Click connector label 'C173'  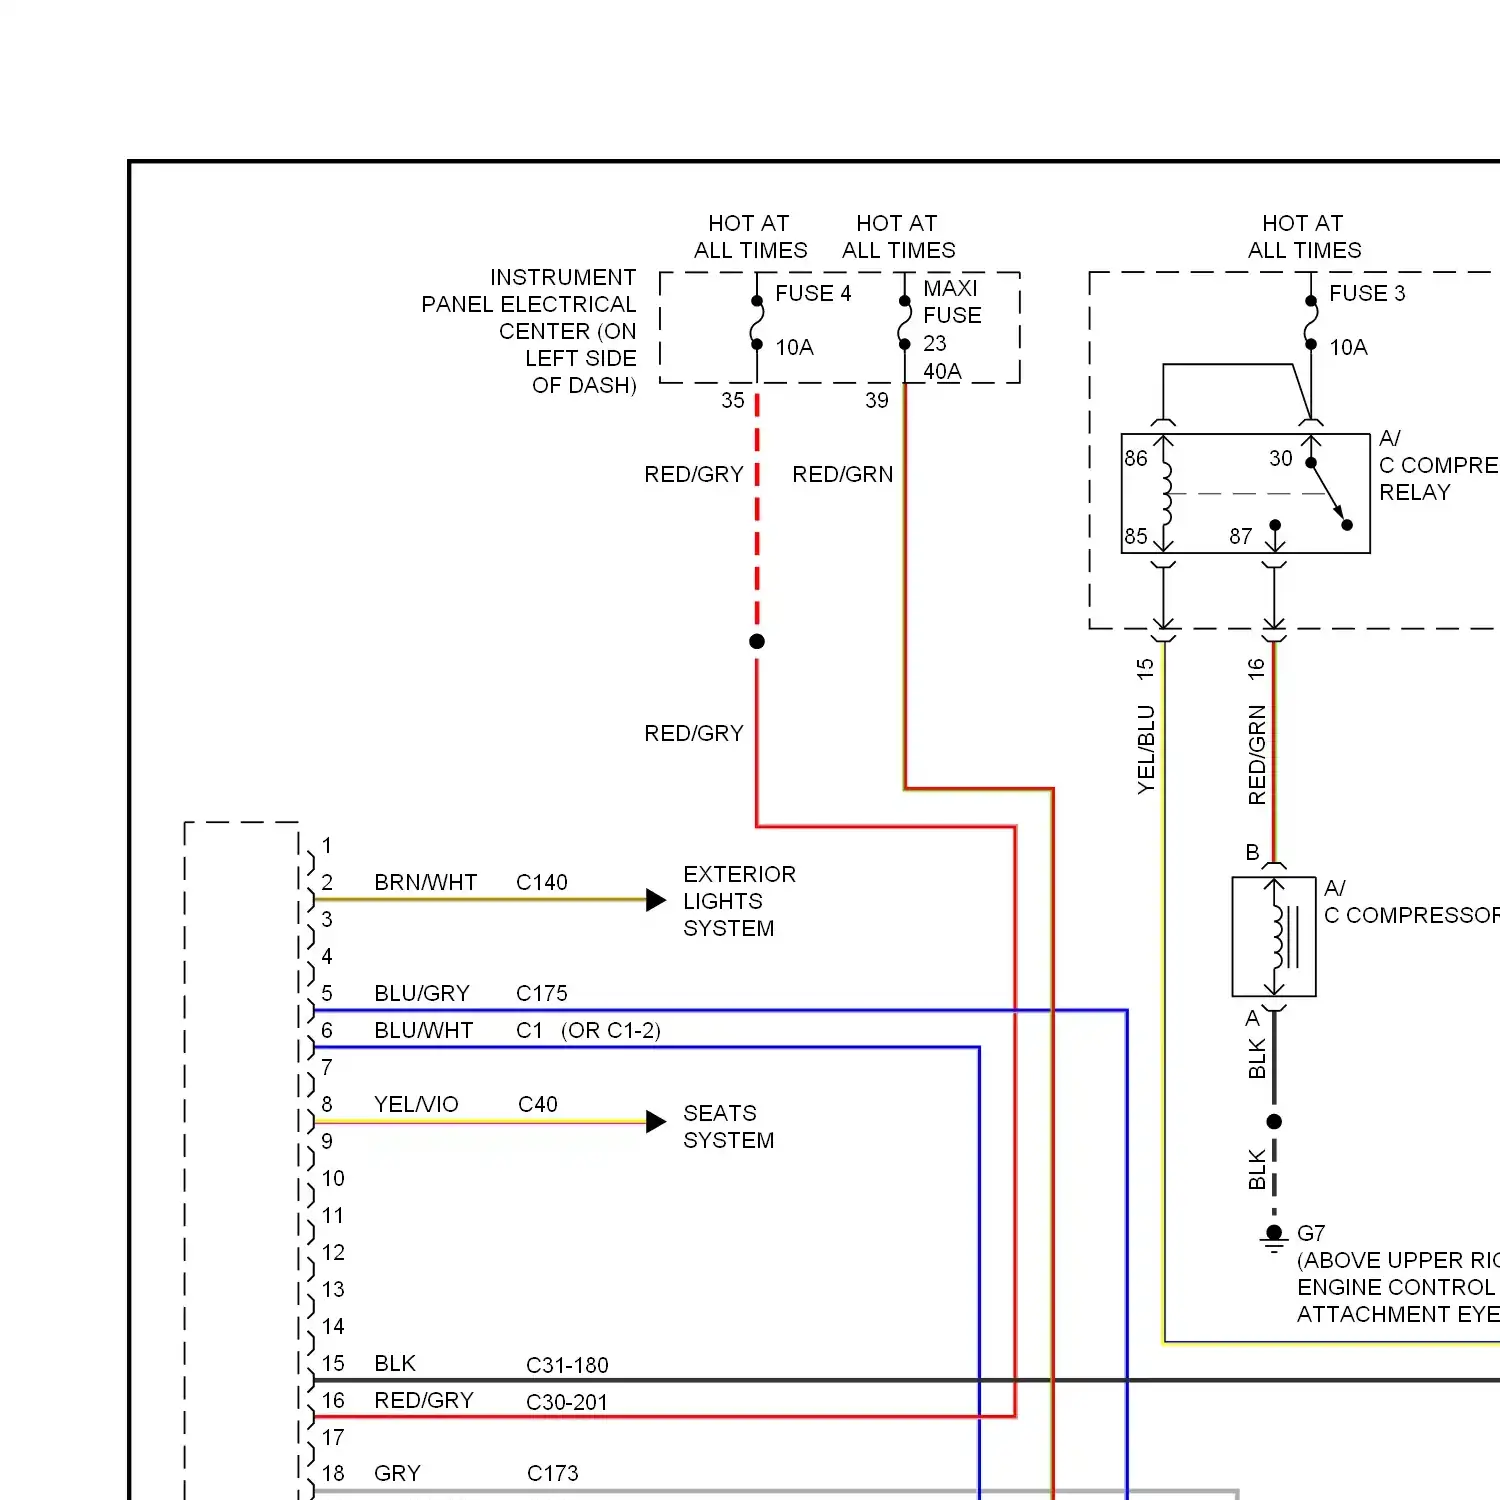(553, 1473)
